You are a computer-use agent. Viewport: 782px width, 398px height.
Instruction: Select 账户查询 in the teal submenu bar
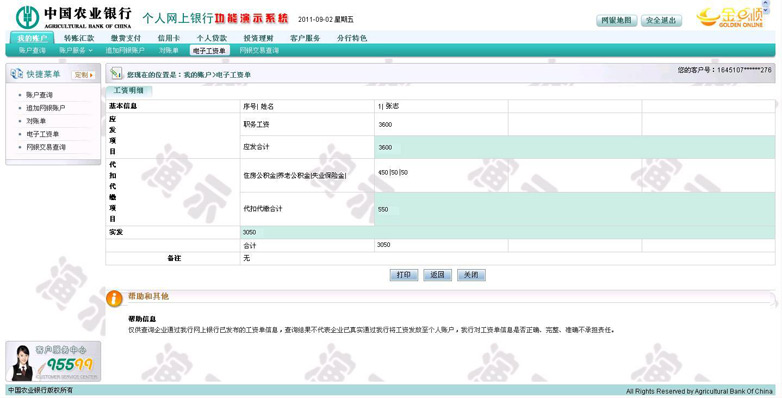point(32,50)
